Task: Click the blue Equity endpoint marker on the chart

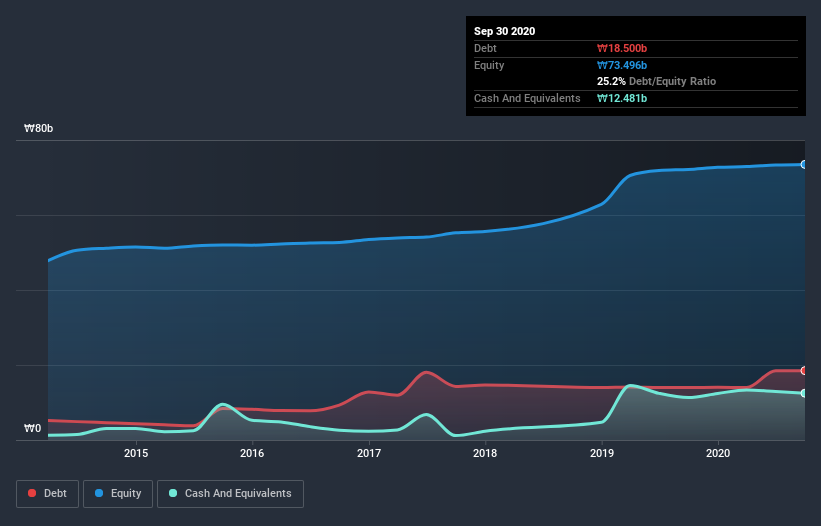Action: point(804,164)
